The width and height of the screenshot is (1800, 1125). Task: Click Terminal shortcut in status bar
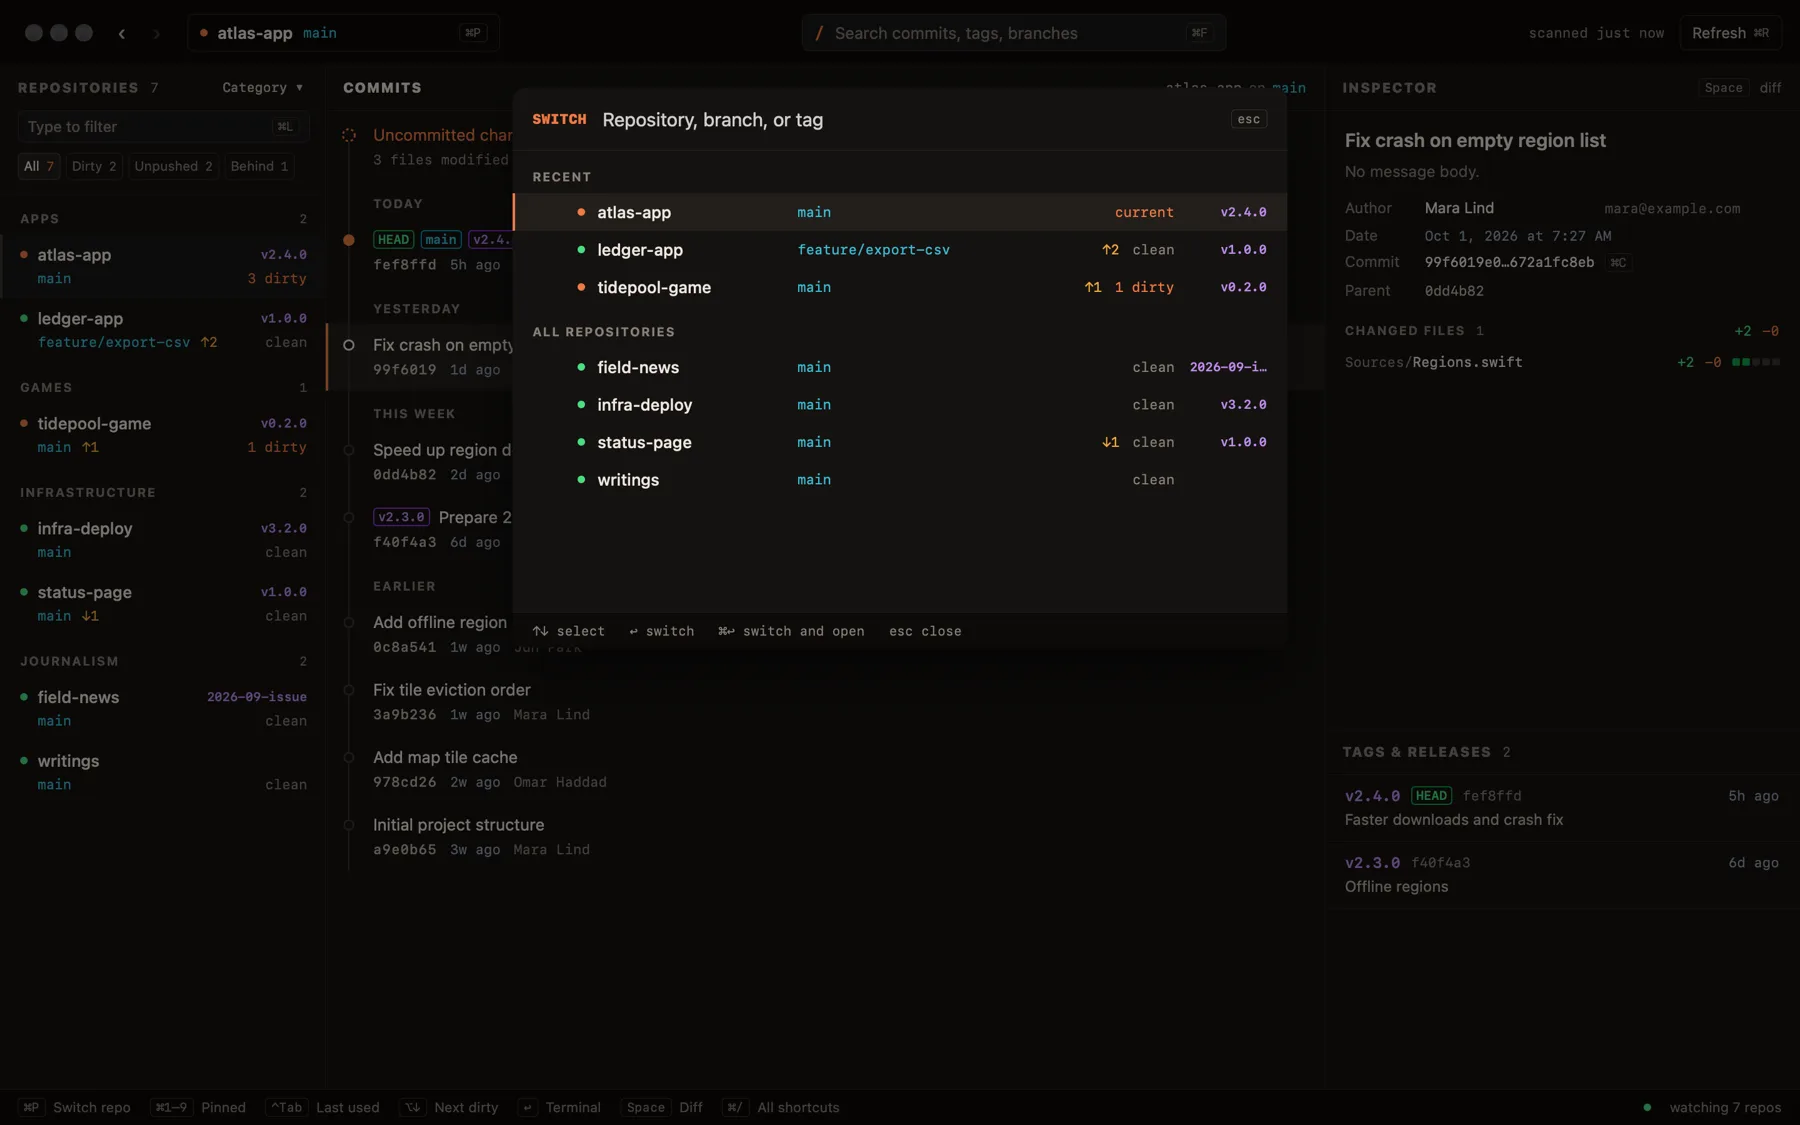point(560,1107)
